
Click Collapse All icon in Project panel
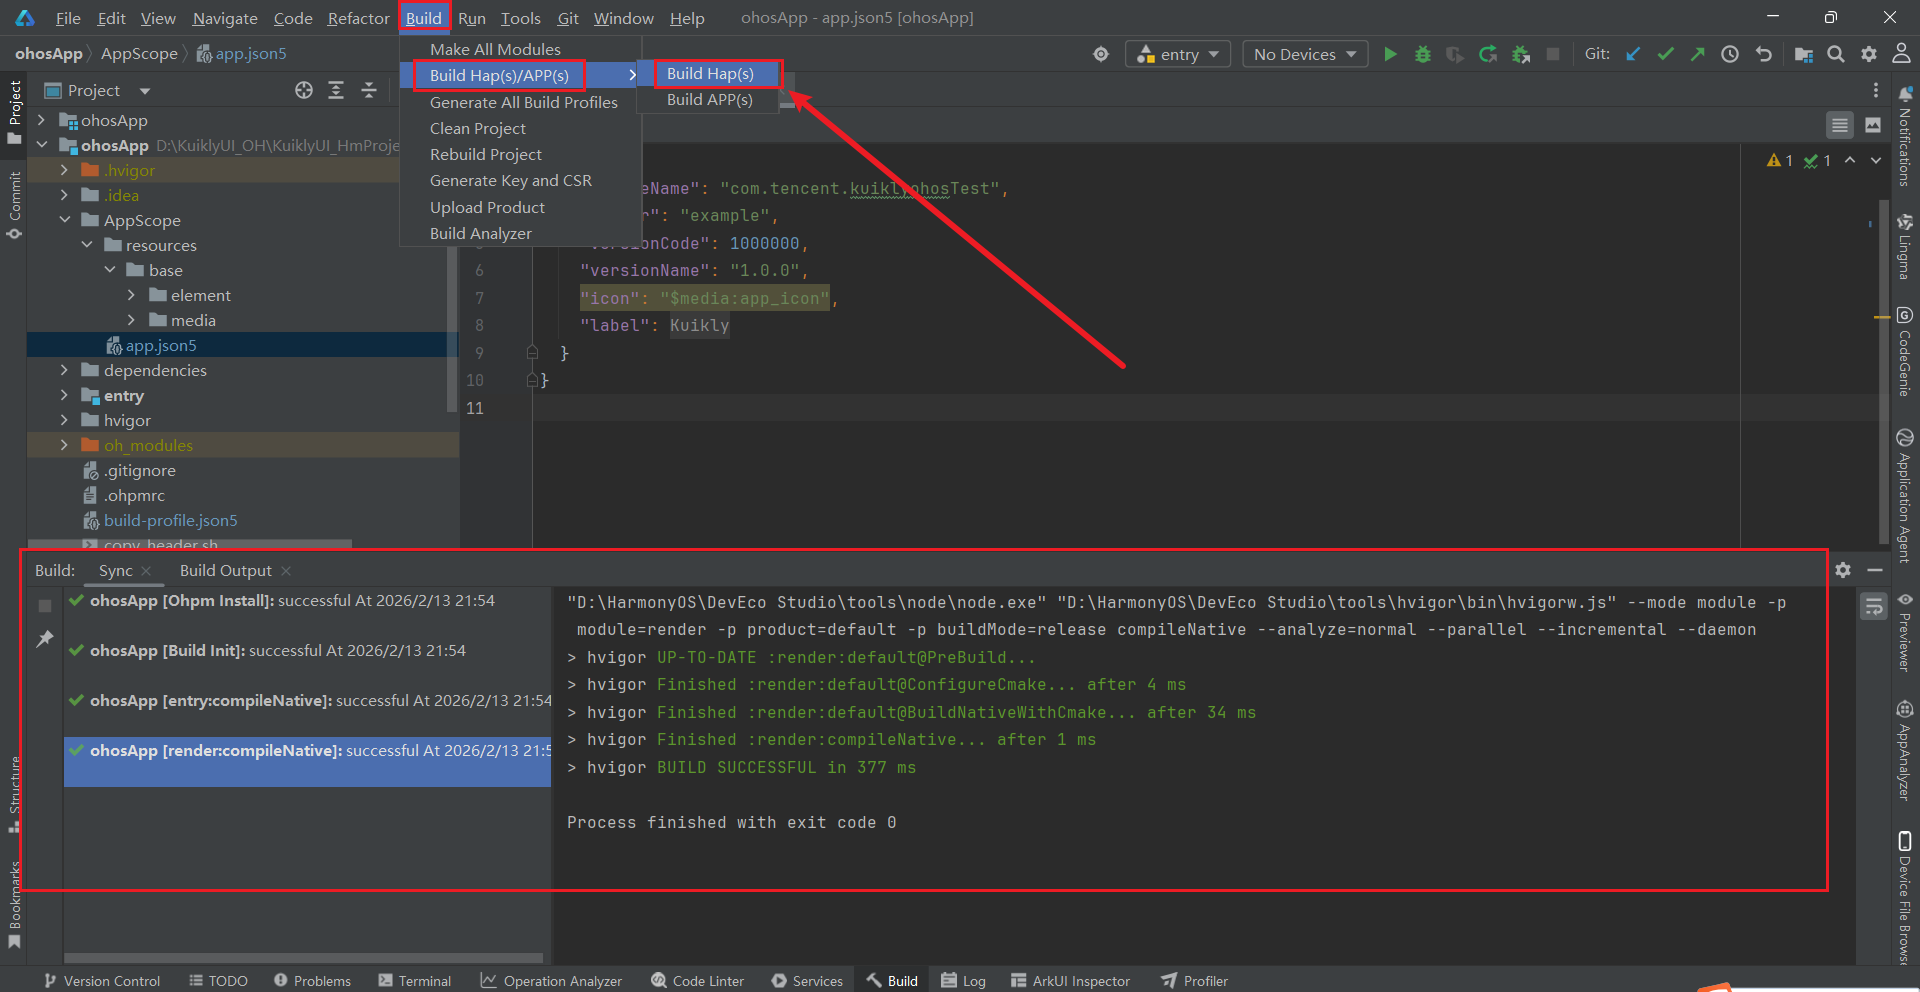coord(369,90)
